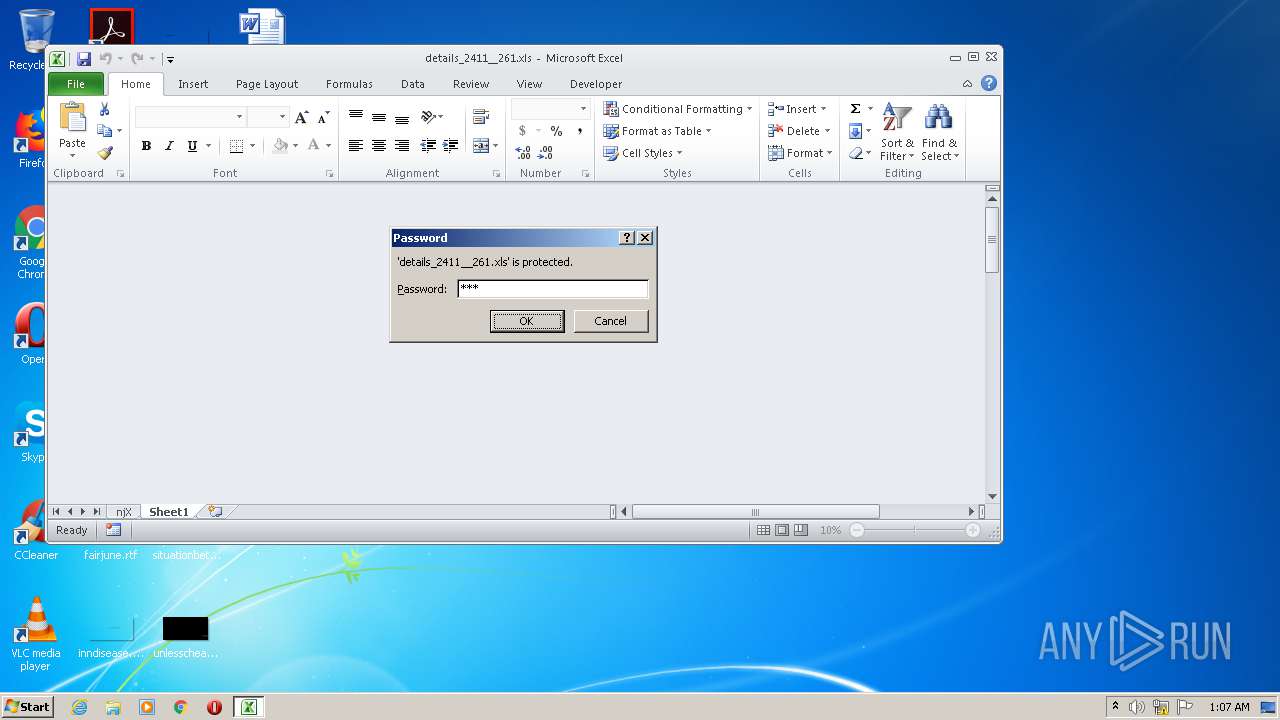Select the Format Painter brush
Image resolution: width=1280 pixels, height=720 pixels.
click(x=105, y=153)
